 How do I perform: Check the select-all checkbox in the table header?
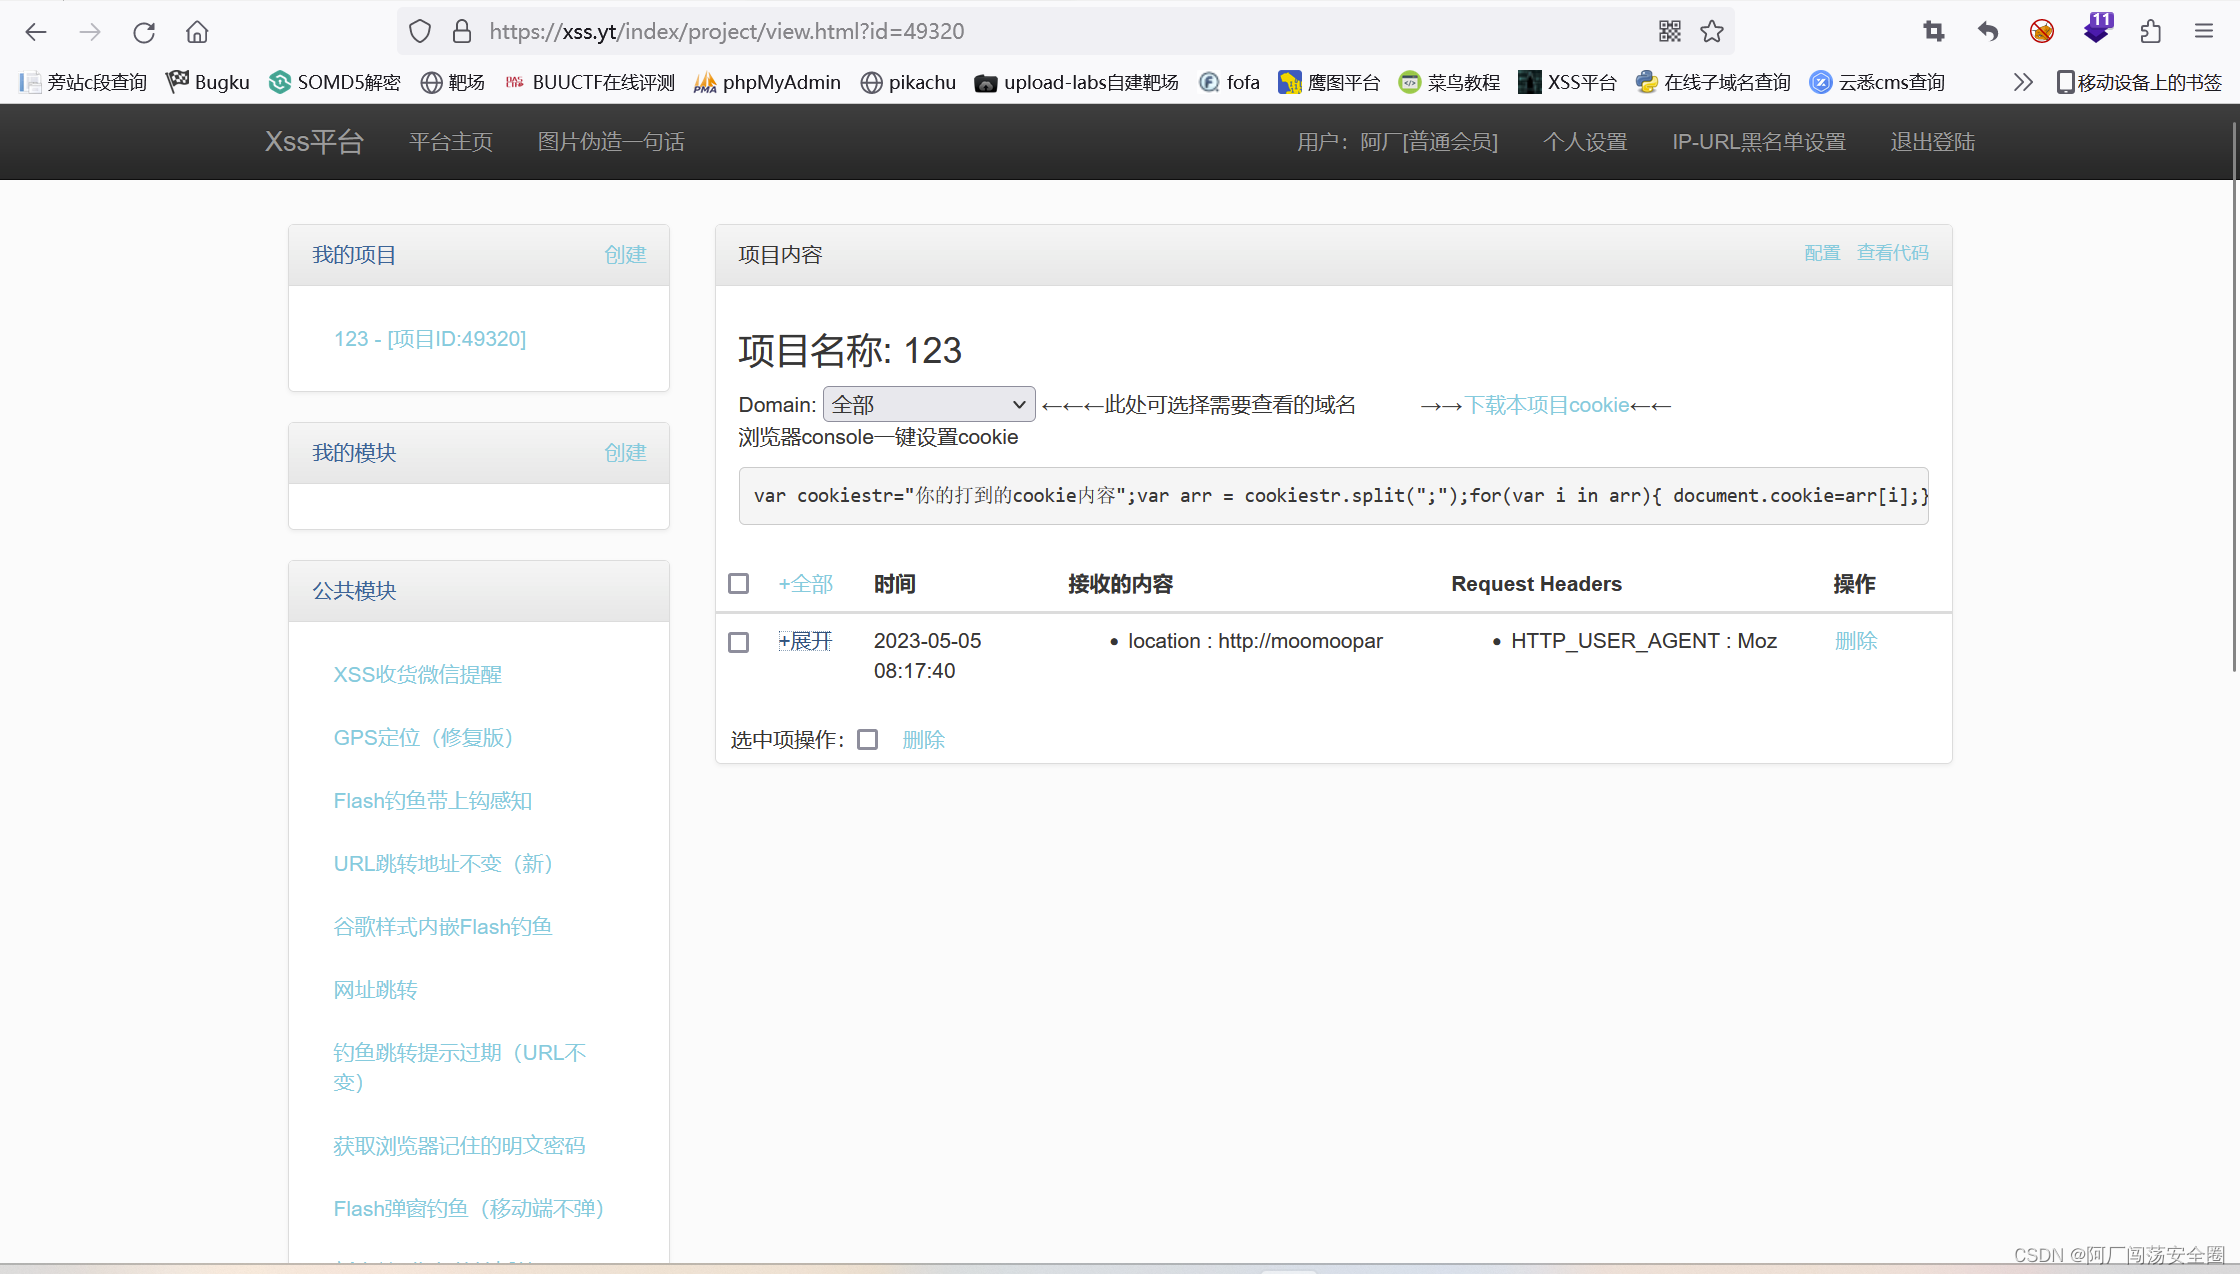click(739, 583)
